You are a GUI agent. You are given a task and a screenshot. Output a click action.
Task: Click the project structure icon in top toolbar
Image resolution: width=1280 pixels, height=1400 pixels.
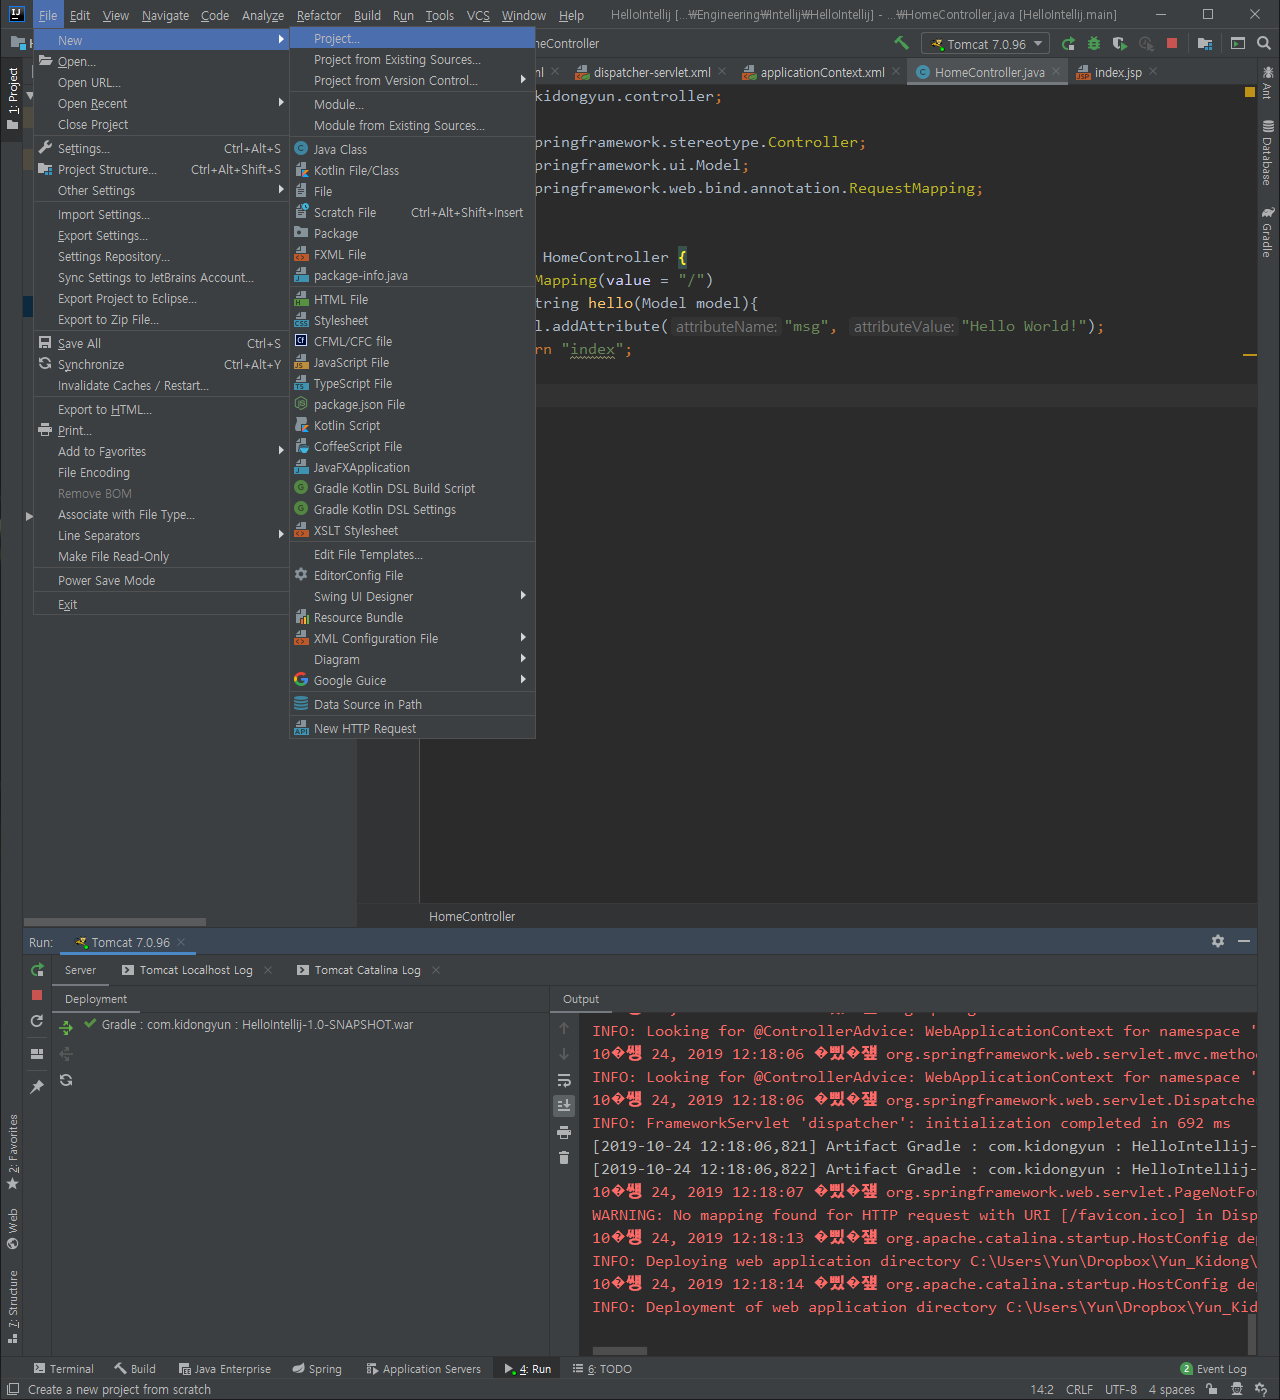click(x=1205, y=44)
